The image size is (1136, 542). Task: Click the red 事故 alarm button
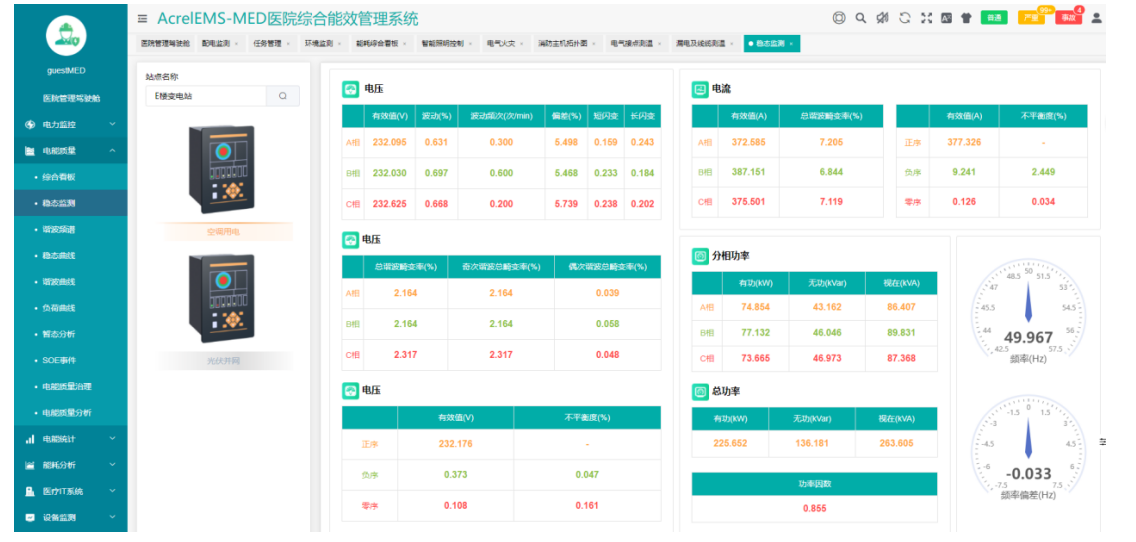click(1068, 18)
